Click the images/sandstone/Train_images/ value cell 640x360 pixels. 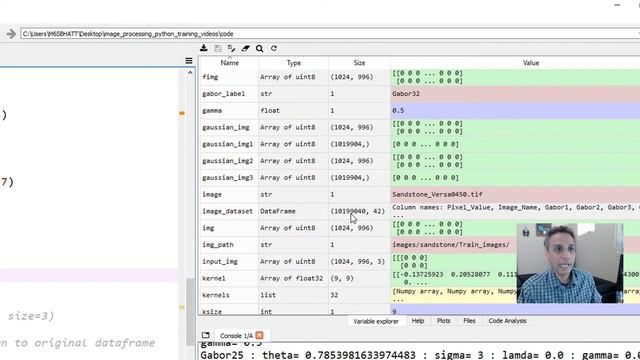(x=453, y=244)
